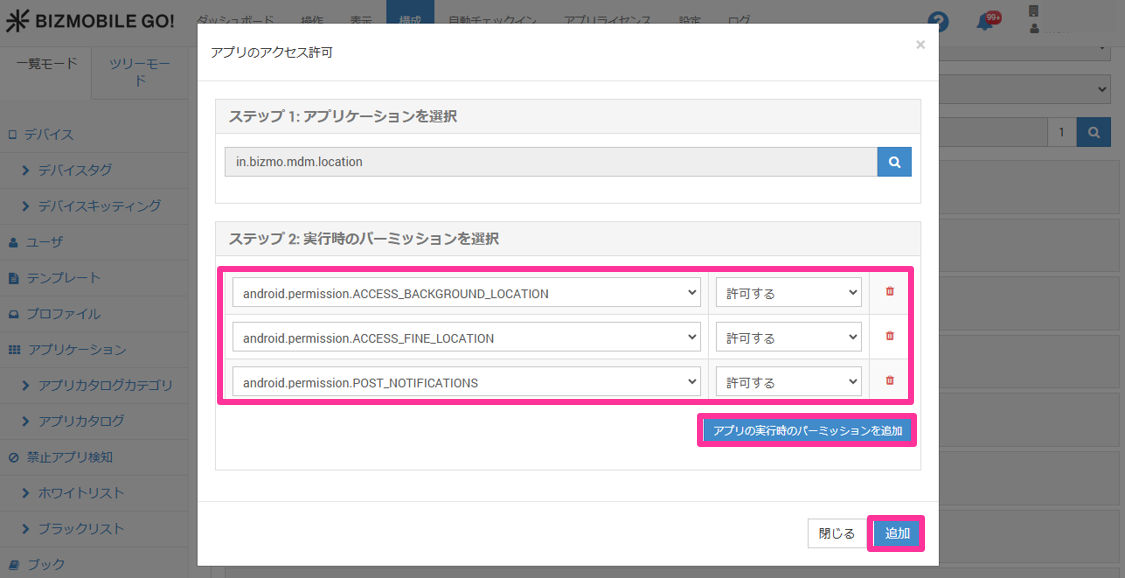Close the アプリのアクセス許可 dialog with X
The image size is (1125, 578).
click(920, 45)
